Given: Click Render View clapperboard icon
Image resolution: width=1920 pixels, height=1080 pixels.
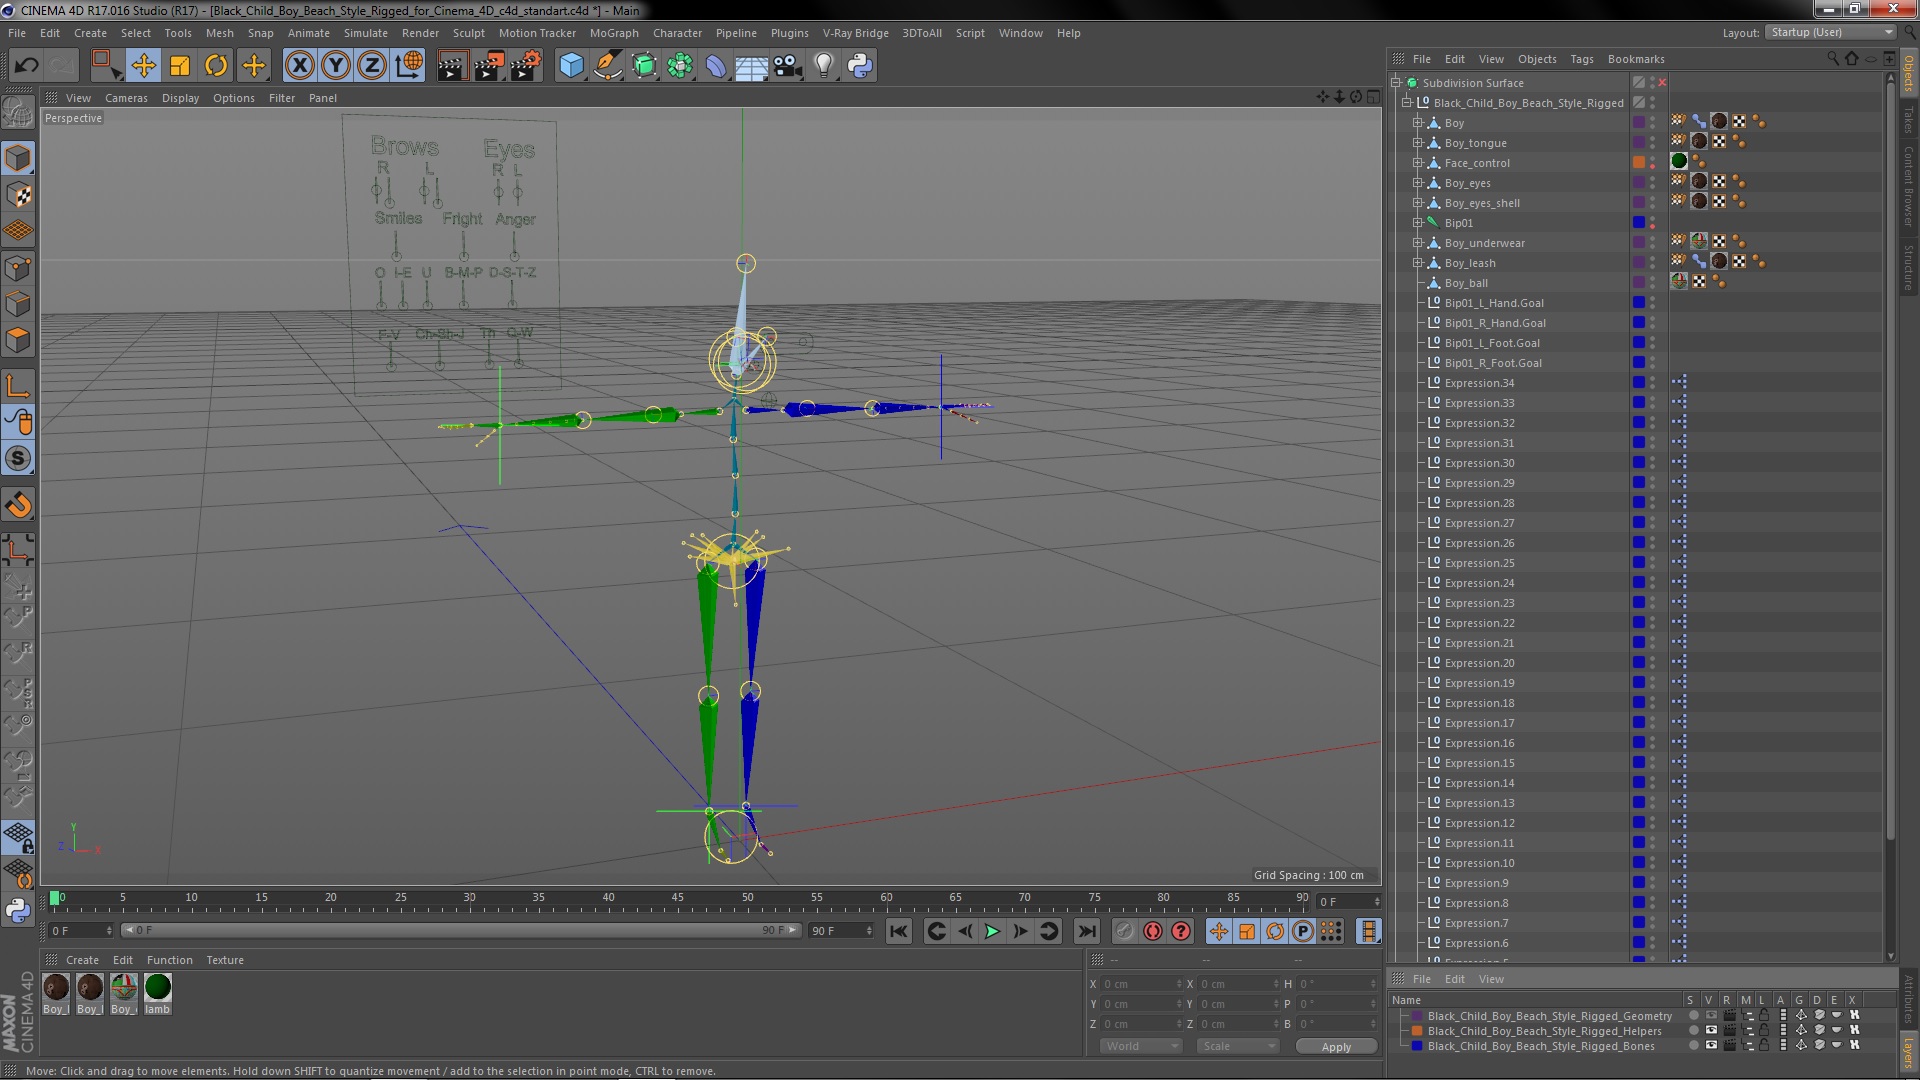Looking at the screenshot, I should [x=451, y=66].
